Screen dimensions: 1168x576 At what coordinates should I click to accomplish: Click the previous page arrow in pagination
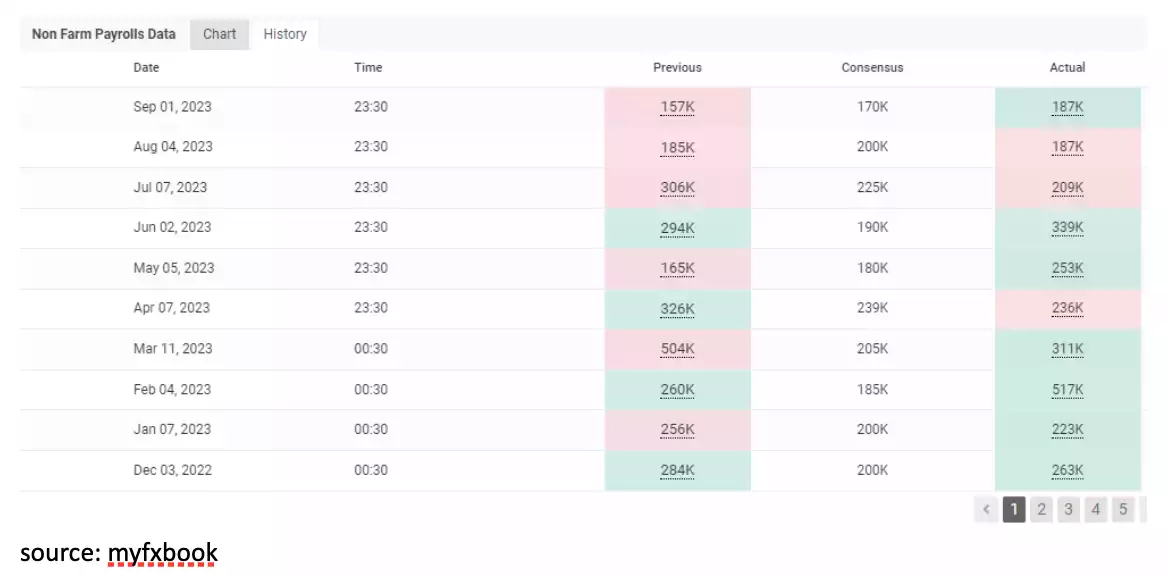click(x=986, y=510)
